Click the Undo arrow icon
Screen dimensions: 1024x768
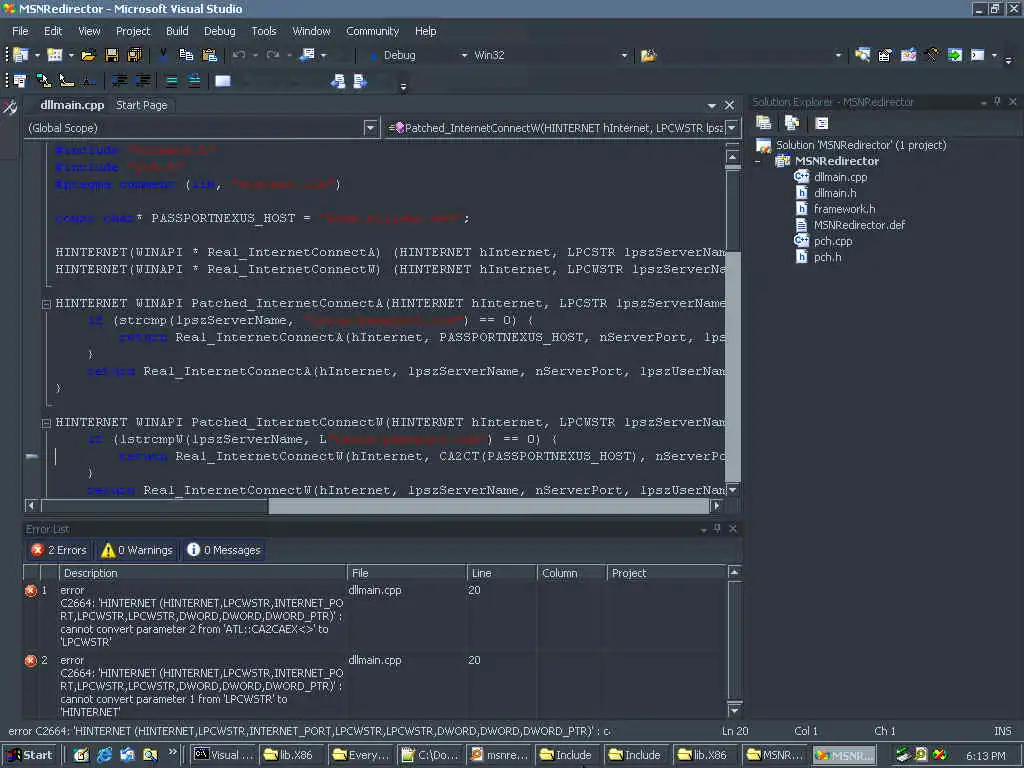239,56
